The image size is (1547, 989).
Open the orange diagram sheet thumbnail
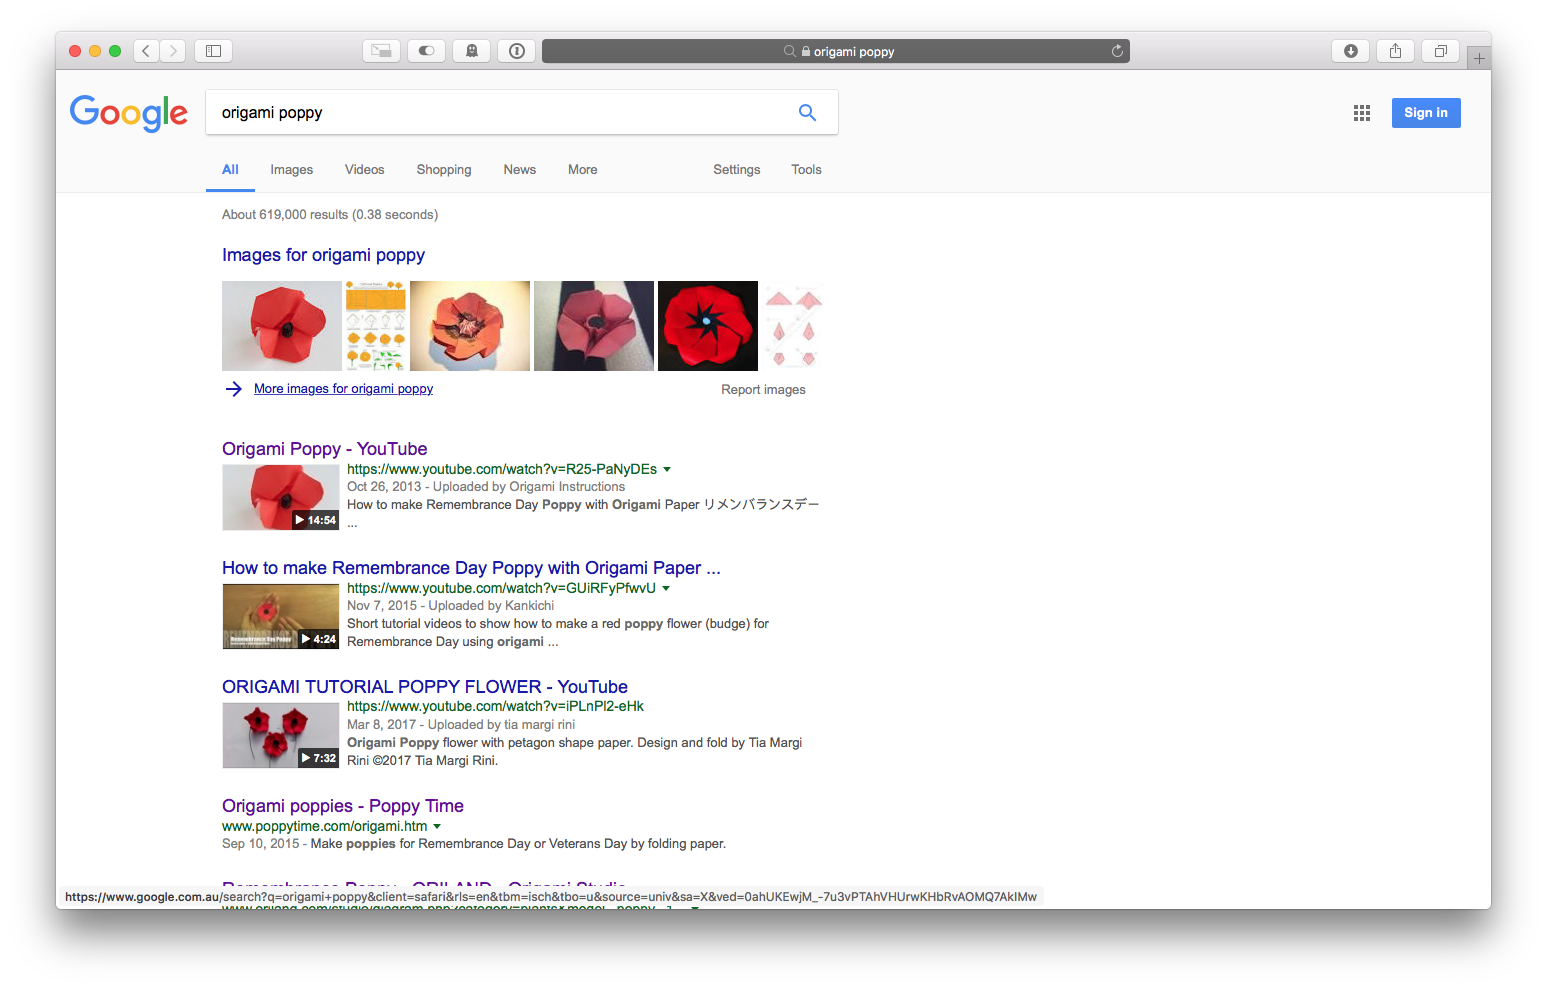point(376,326)
